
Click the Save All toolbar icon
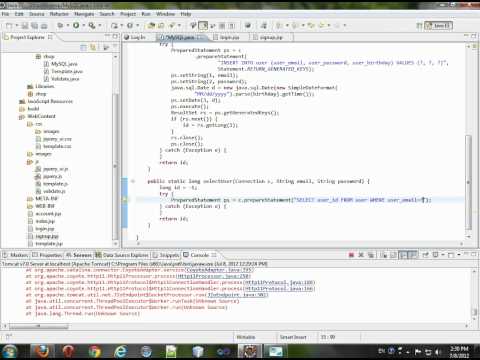coord(34,26)
